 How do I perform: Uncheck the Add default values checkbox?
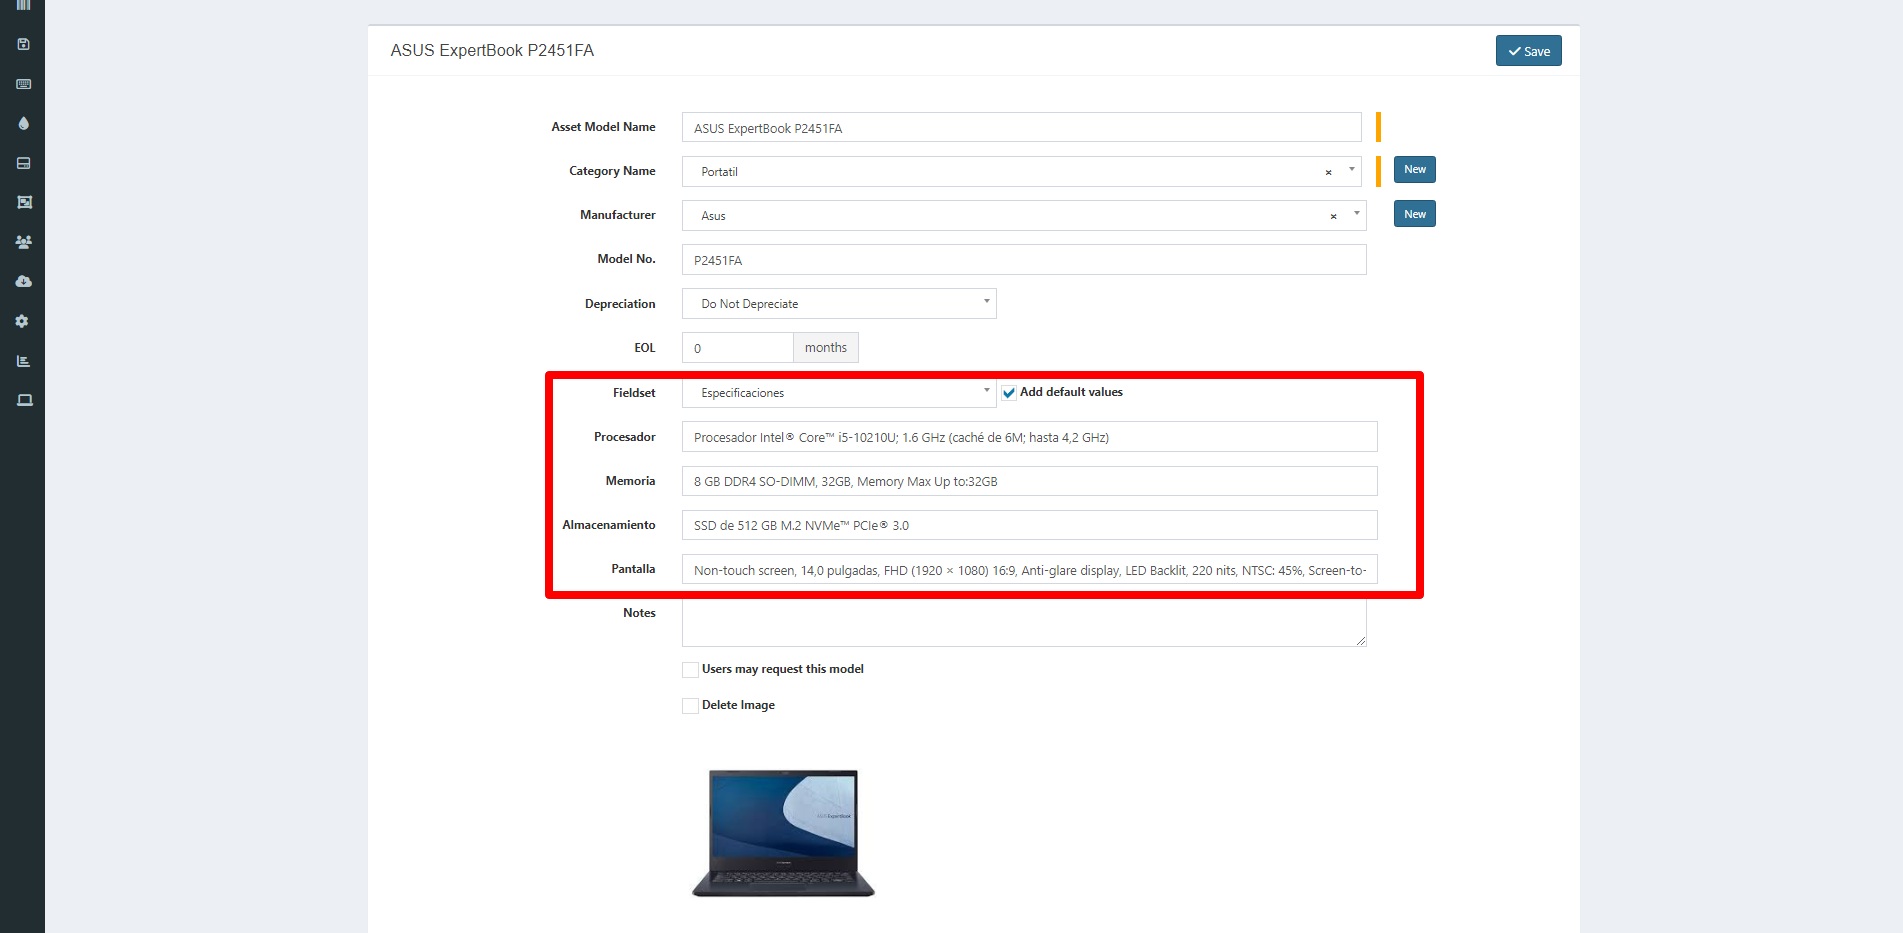coord(1009,392)
